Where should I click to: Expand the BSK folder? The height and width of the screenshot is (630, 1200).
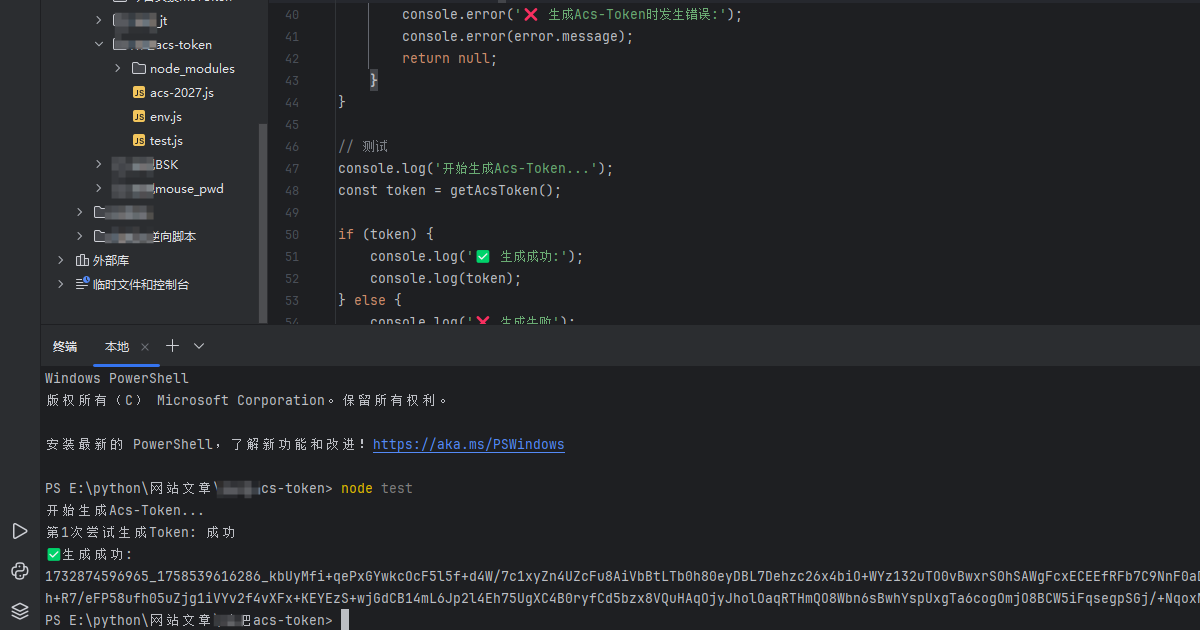(x=99, y=164)
